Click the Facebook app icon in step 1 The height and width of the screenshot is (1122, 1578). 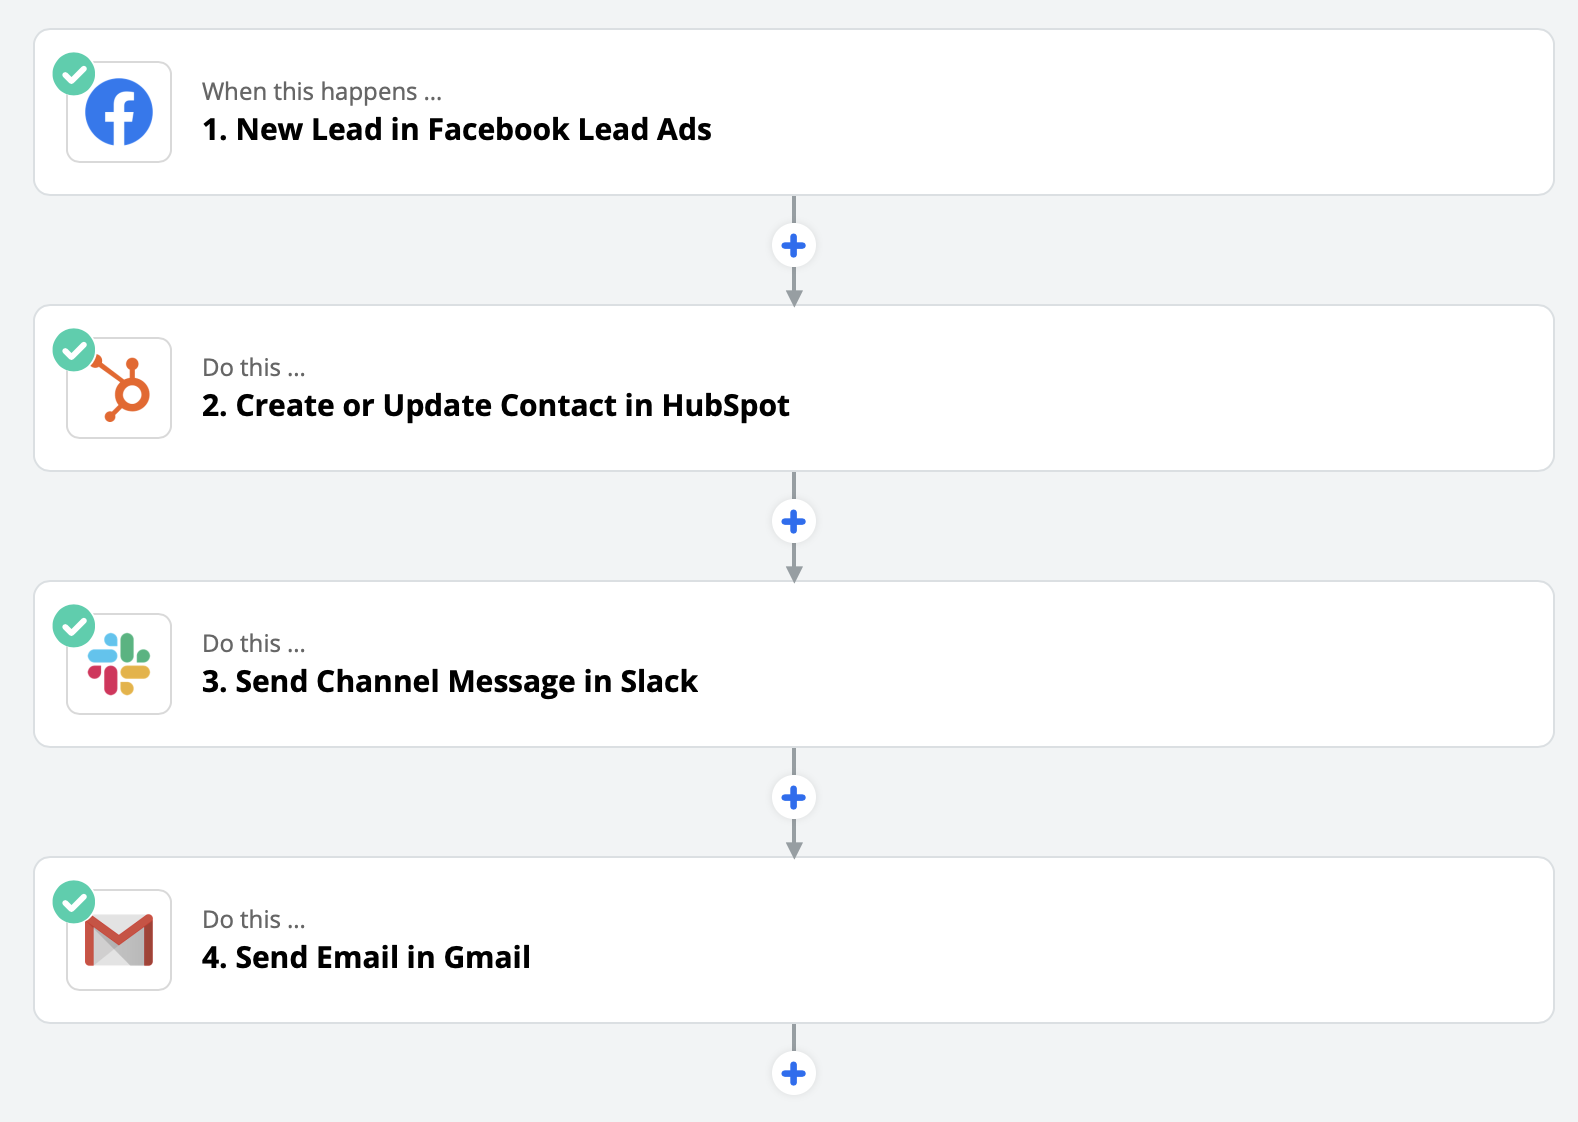[119, 112]
